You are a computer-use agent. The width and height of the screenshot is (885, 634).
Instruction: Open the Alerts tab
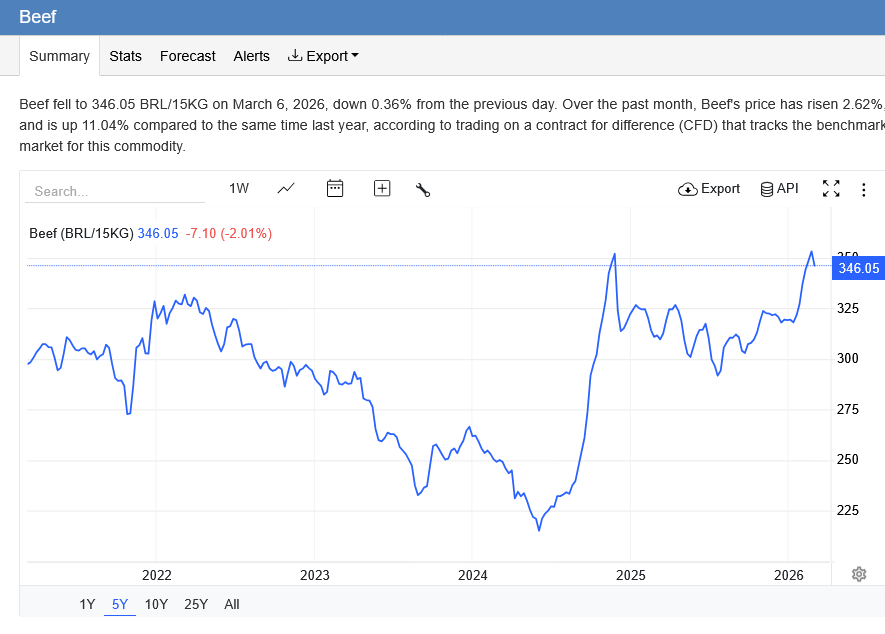(x=252, y=56)
